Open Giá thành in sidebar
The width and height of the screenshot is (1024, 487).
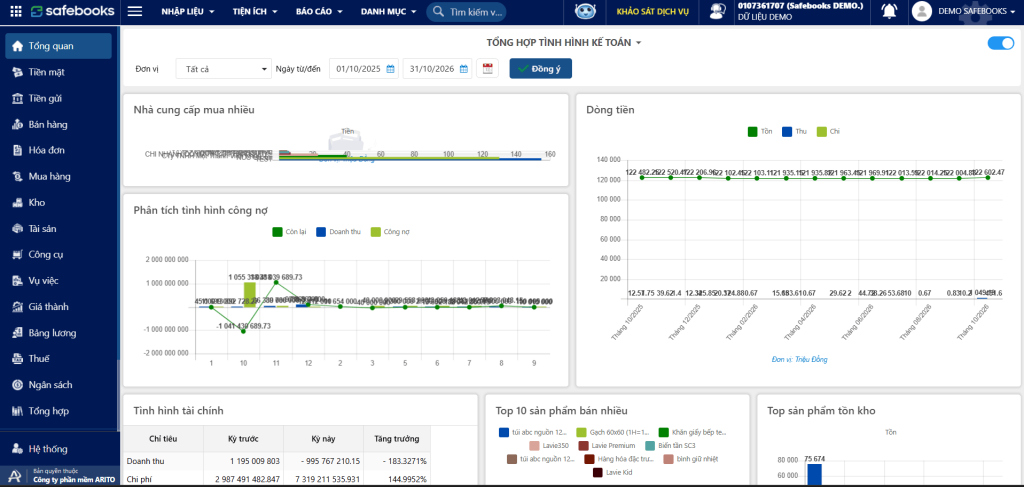click(59, 307)
